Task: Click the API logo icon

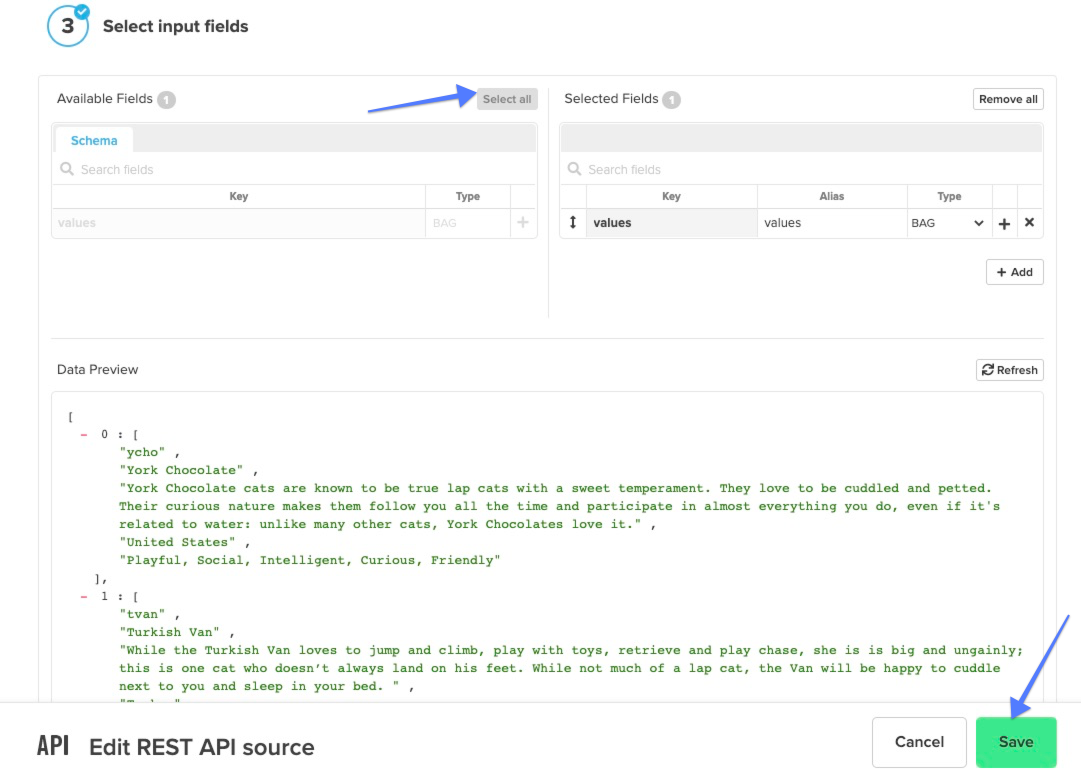Action: [53, 746]
